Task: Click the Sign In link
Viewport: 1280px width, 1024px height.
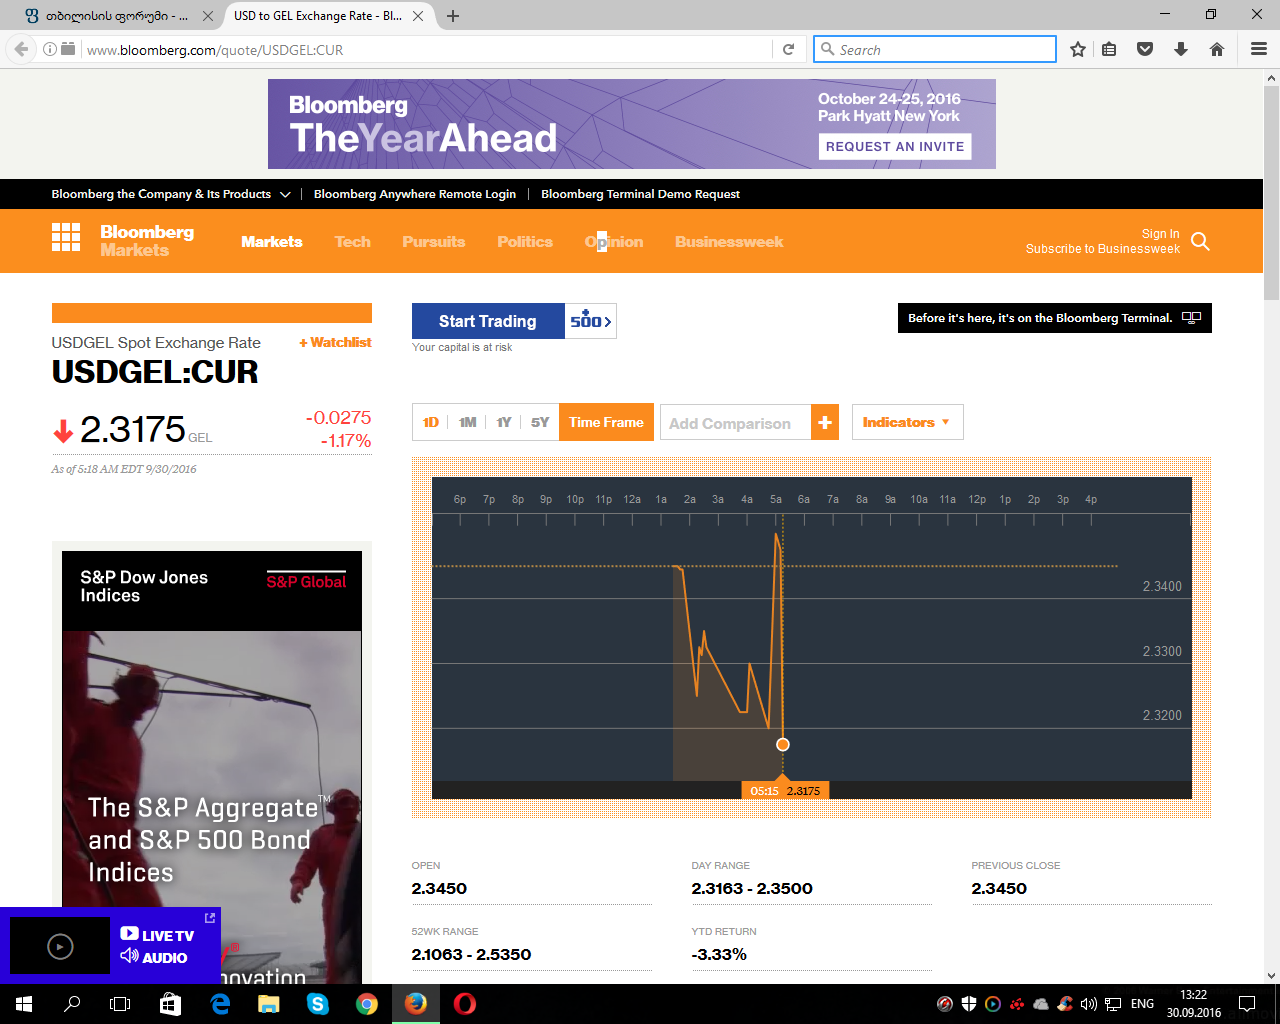Action: 1160,233
